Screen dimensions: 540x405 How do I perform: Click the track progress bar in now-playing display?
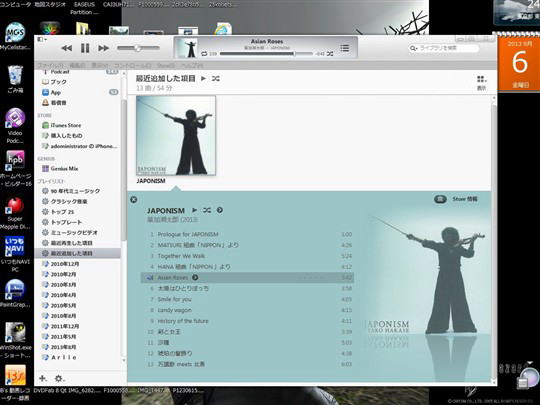(x=266, y=54)
